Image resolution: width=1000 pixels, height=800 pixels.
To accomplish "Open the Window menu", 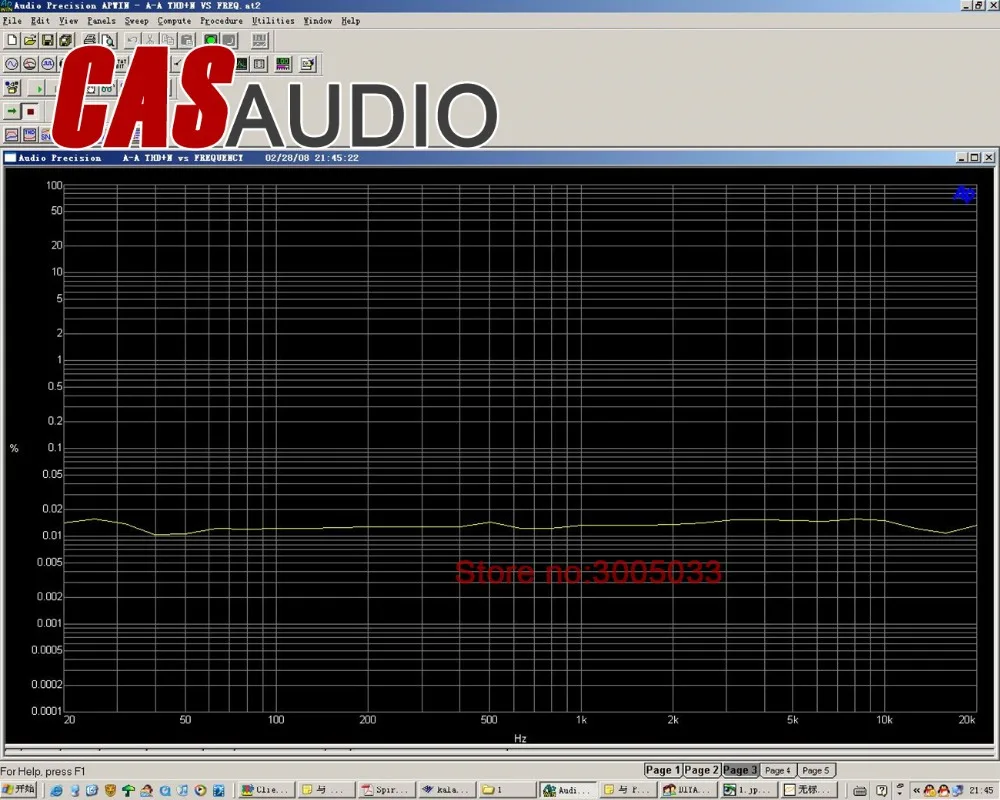I will tap(318, 21).
